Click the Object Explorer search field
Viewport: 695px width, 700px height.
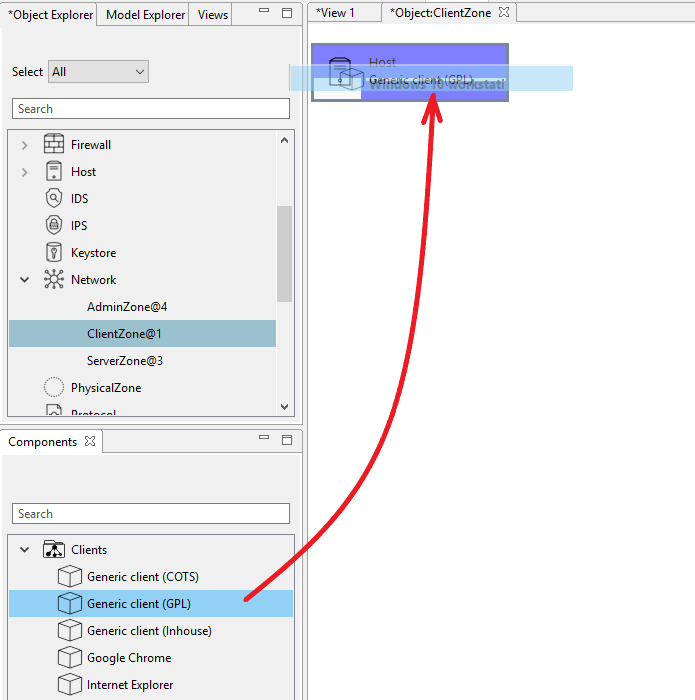(151, 108)
